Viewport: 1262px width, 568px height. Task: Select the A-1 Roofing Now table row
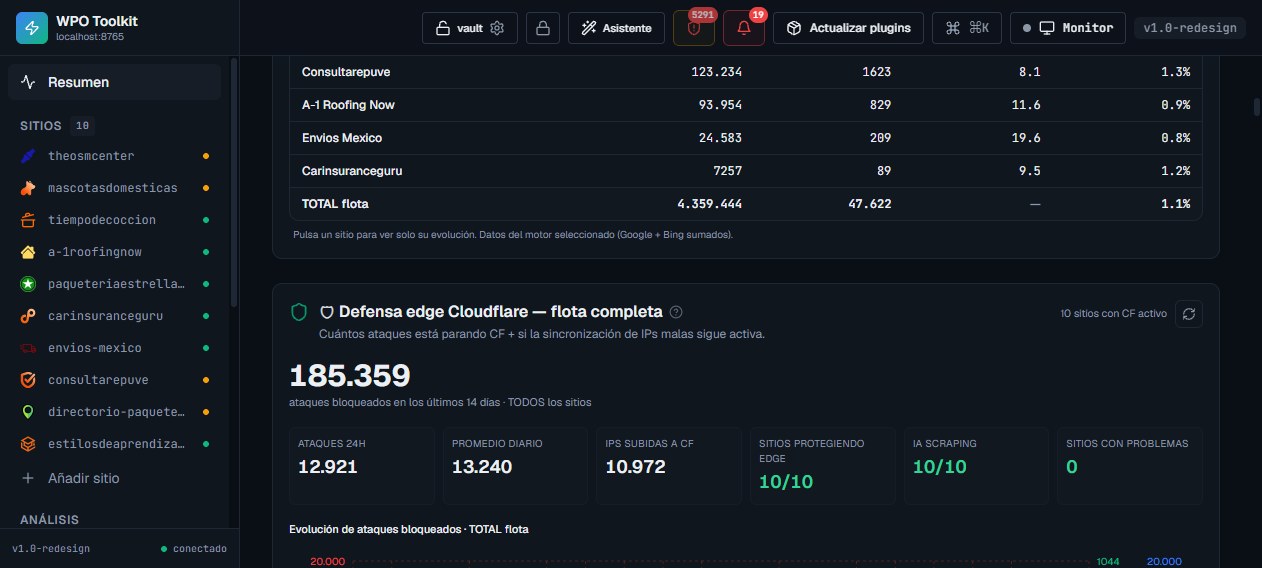click(x=745, y=105)
